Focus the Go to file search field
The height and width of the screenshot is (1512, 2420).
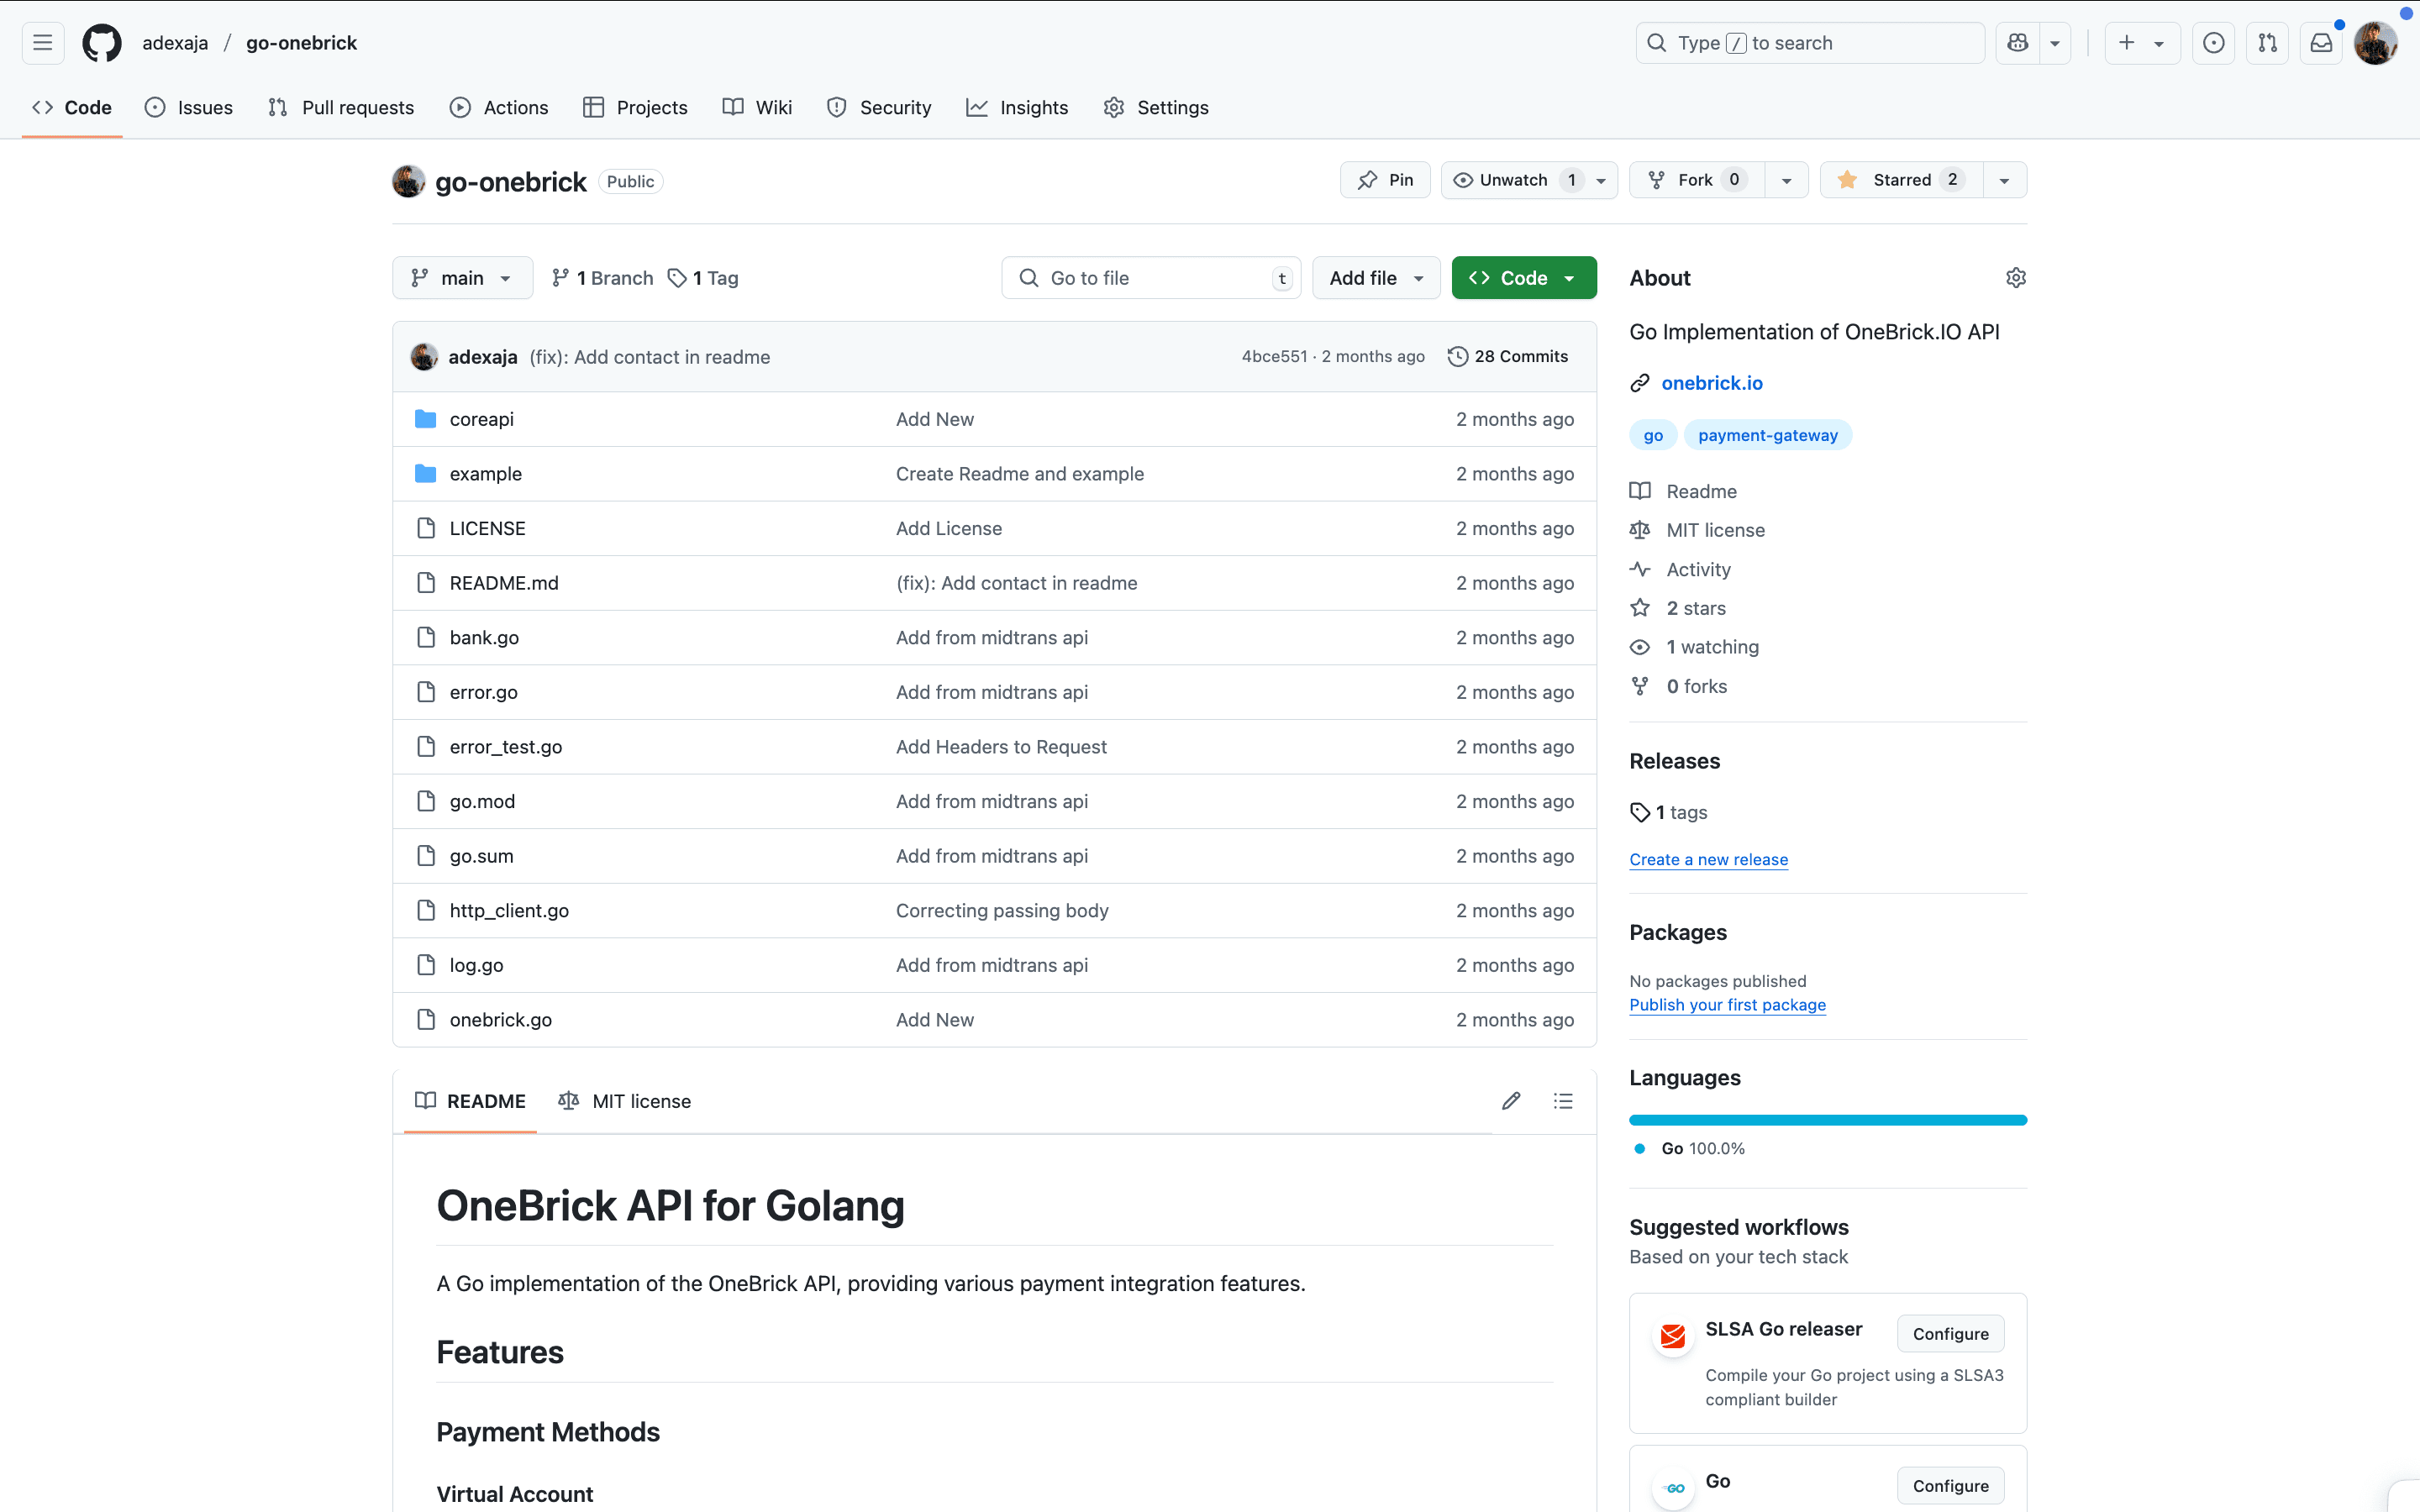coord(1151,278)
